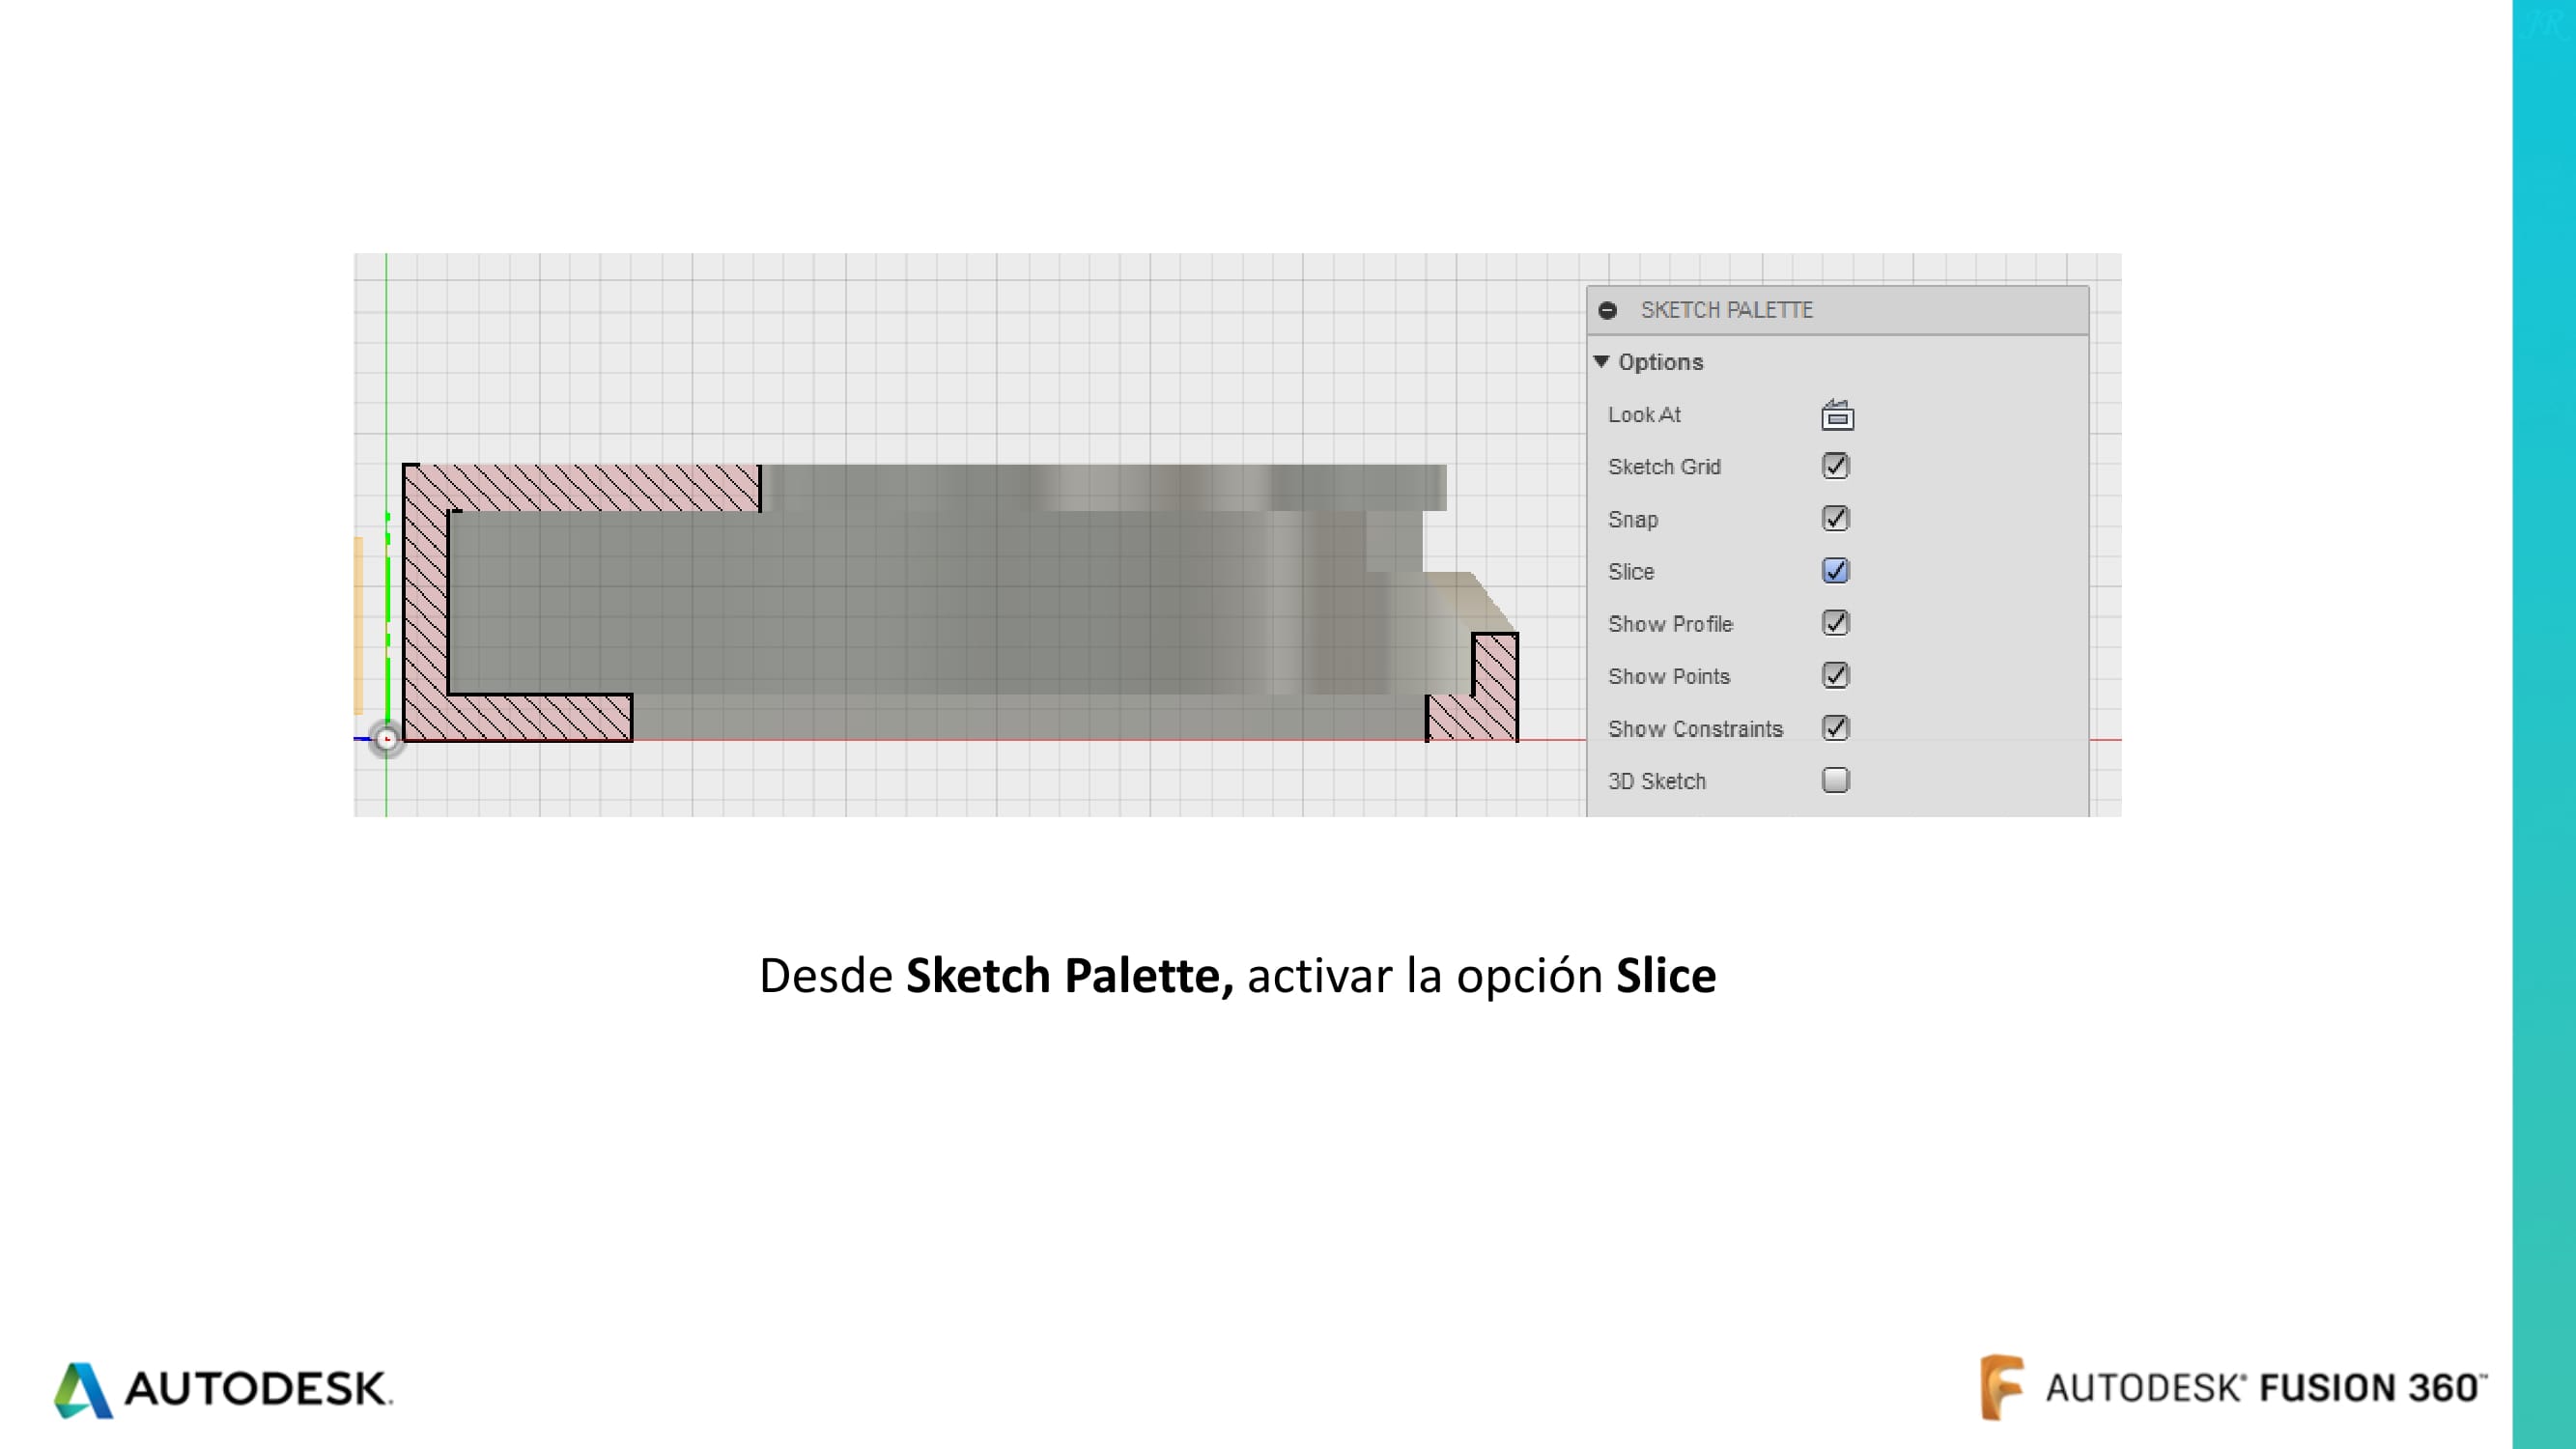Disable the Snap option in Sketch Palette
The height and width of the screenshot is (1449, 2576).
click(1836, 519)
